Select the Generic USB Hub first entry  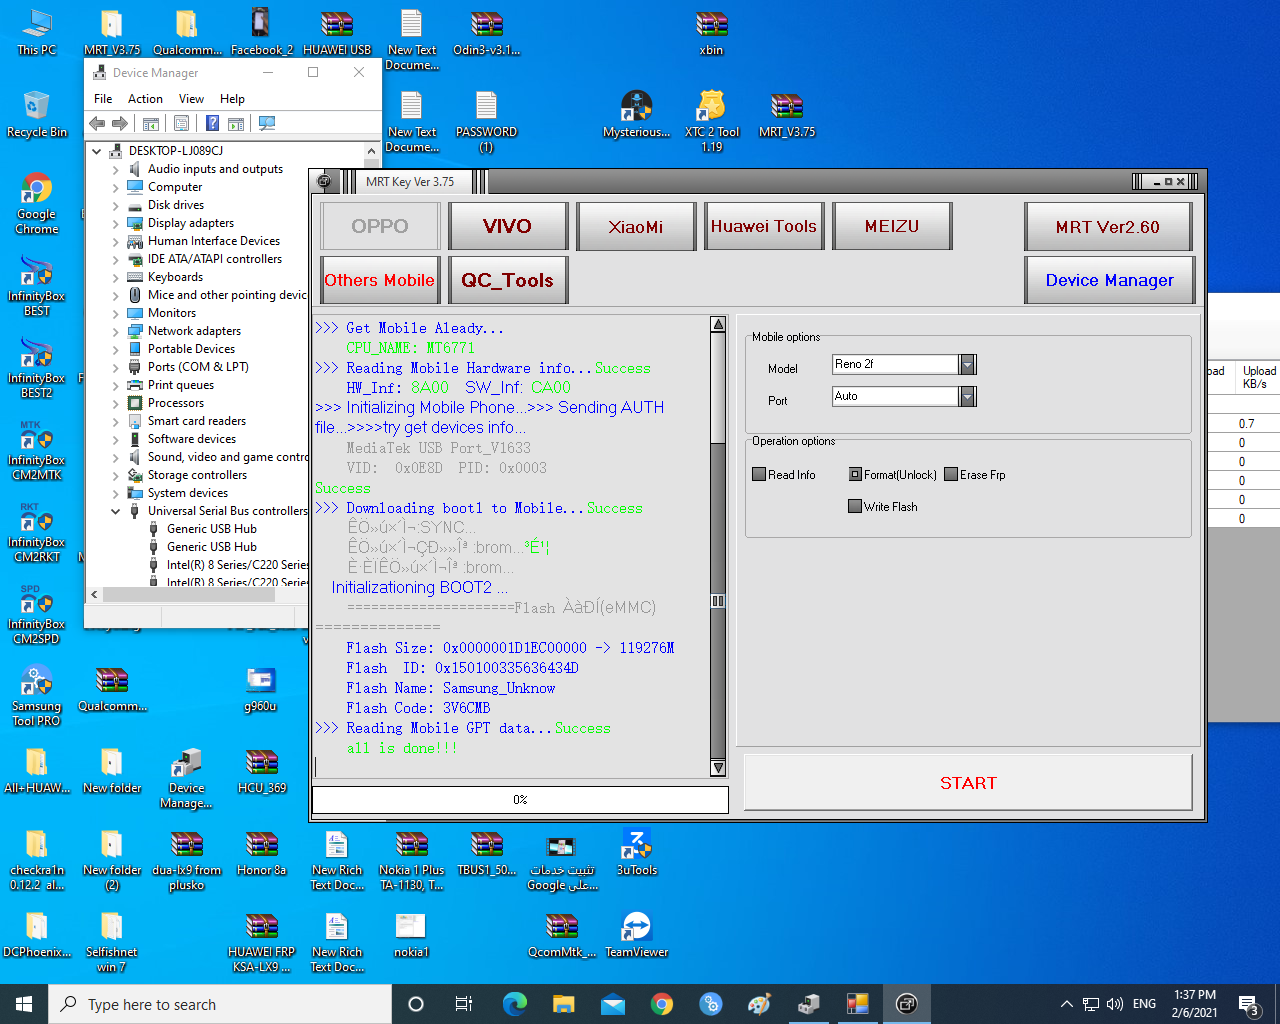(212, 529)
